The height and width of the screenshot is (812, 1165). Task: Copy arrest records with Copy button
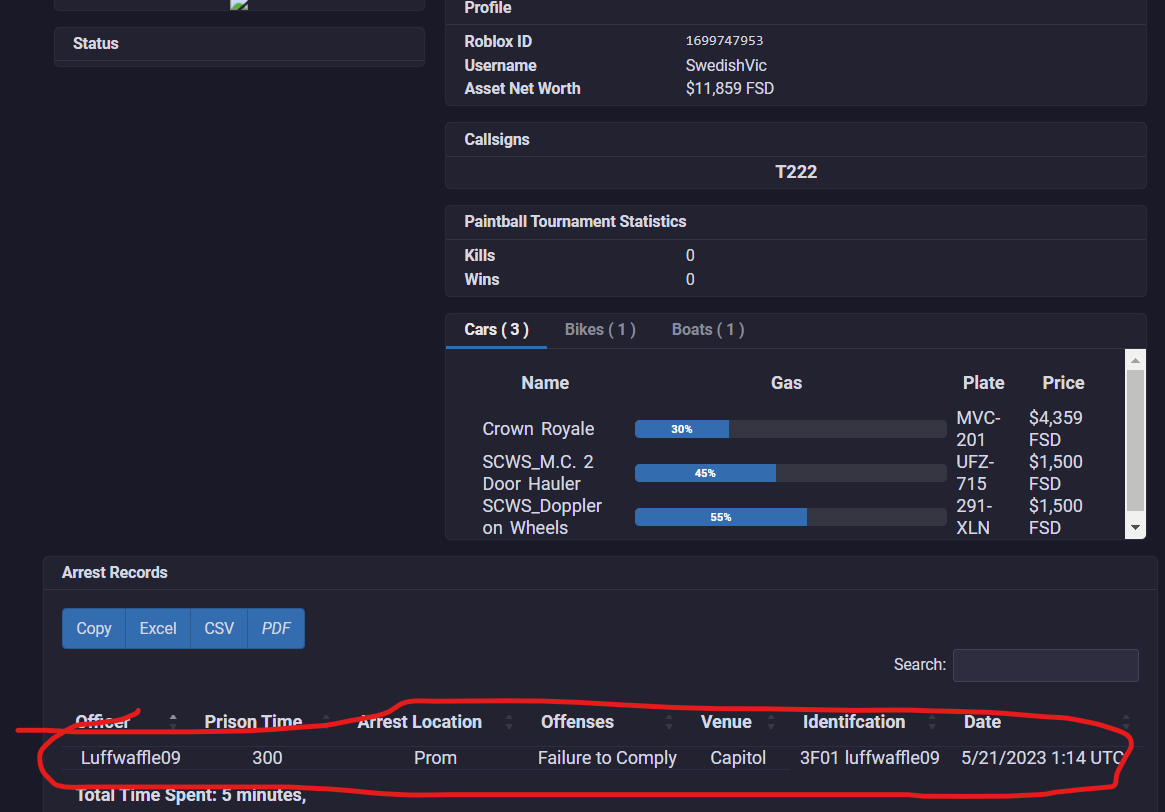(94, 629)
